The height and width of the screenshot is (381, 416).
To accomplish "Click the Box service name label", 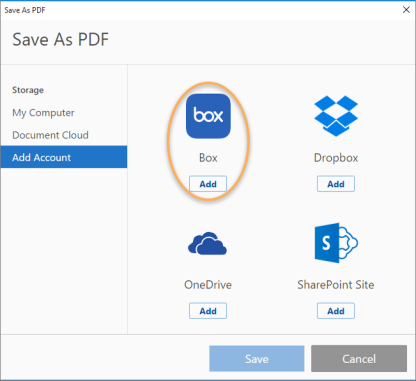I will point(208,158).
